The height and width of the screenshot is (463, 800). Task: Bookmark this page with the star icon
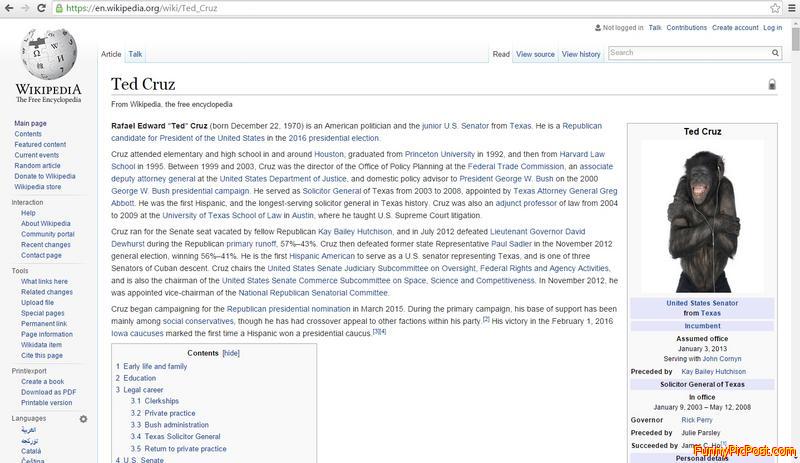[x=775, y=8]
